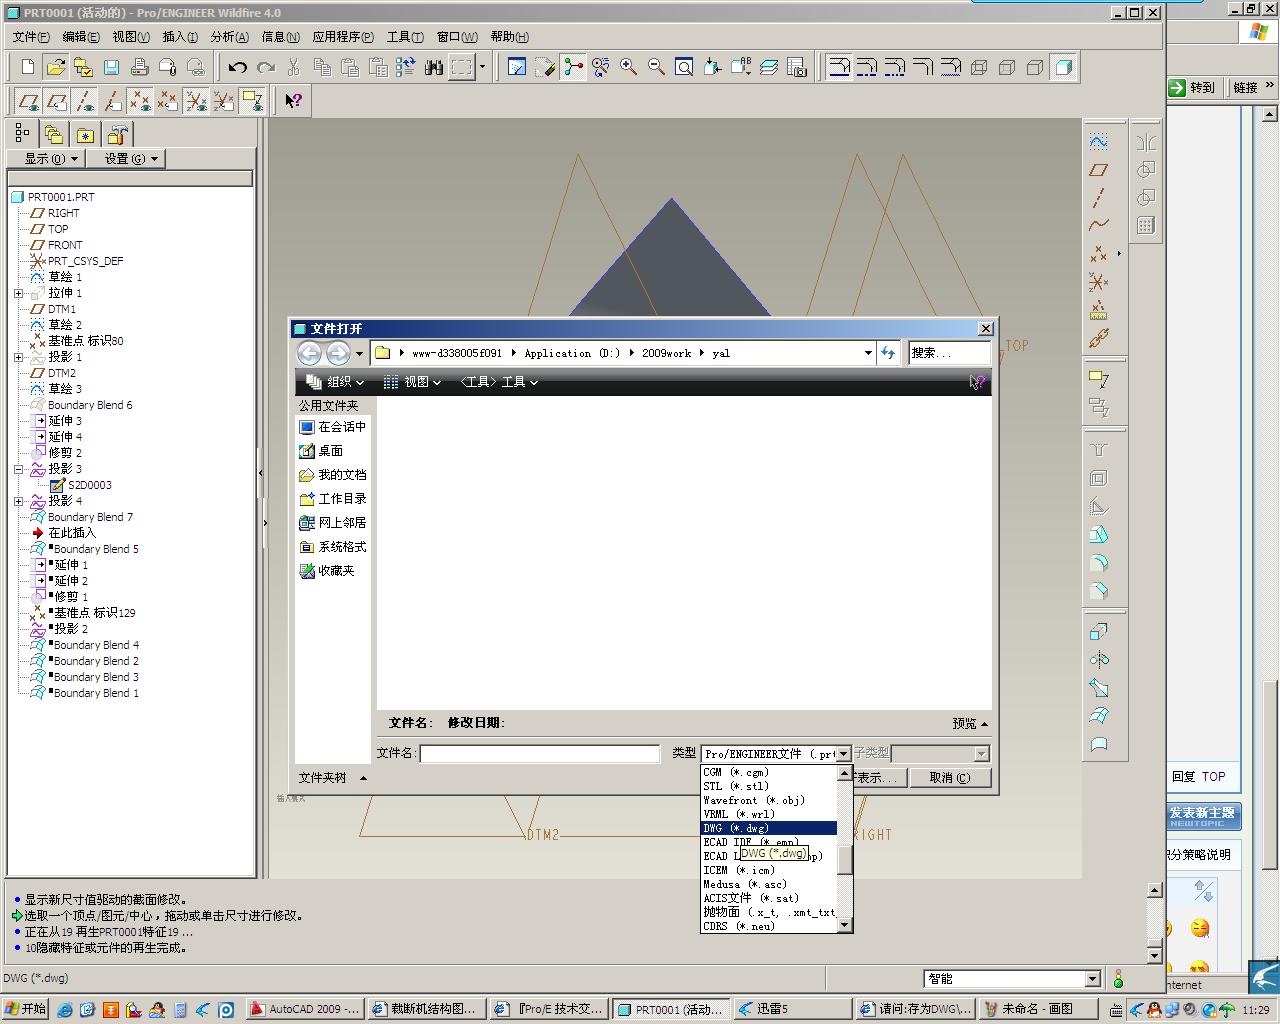Refit the model to the screen

point(685,67)
